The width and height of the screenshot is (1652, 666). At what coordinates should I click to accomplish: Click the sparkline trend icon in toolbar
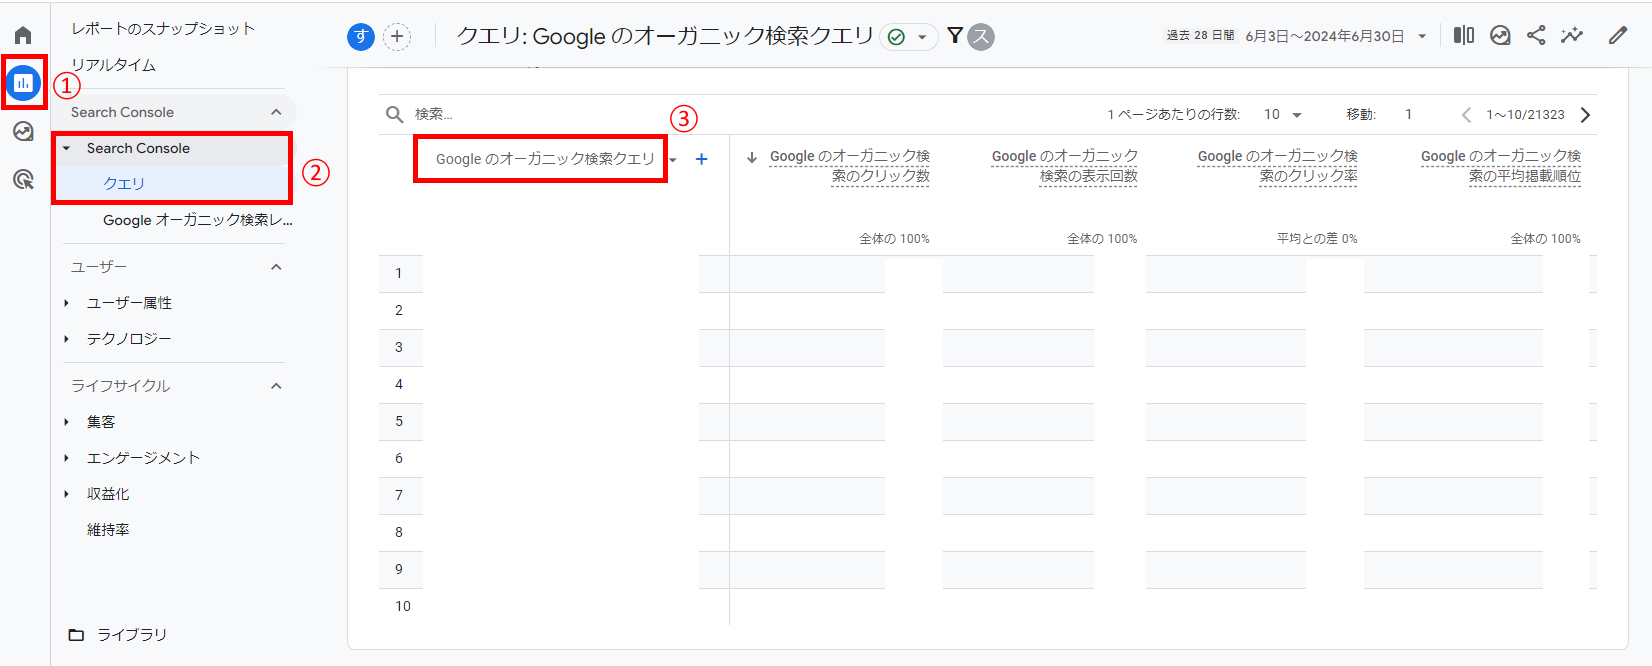pos(1572,35)
